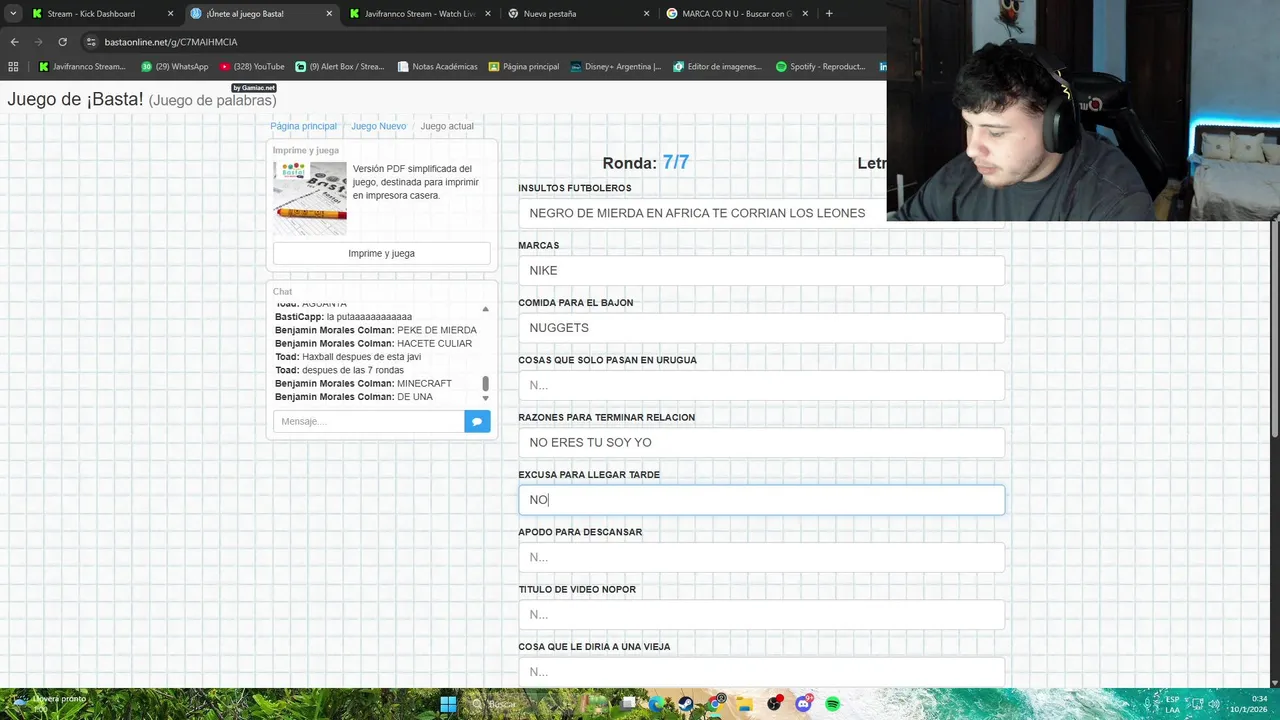Open Disney+ Argentina bookmark

coord(615,67)
